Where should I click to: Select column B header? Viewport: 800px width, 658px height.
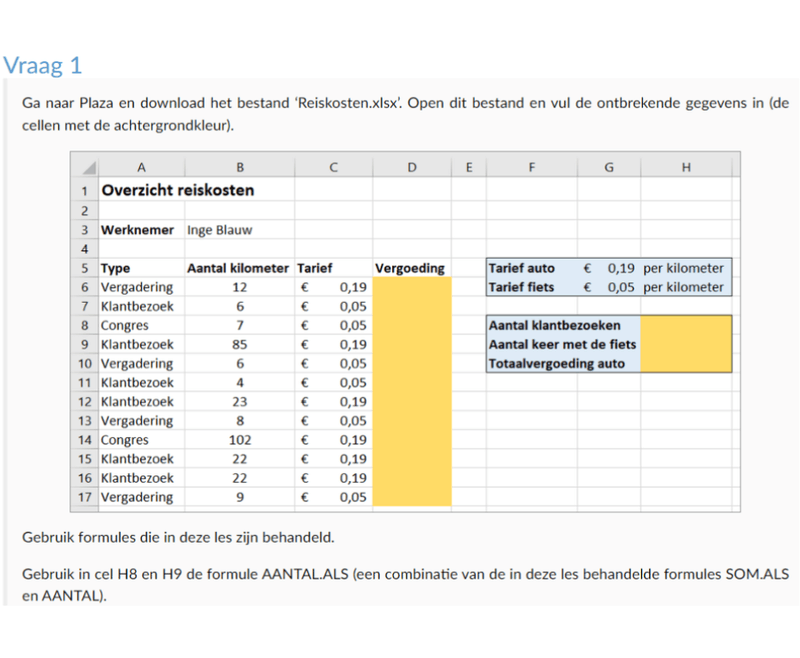tap(240, 167)
